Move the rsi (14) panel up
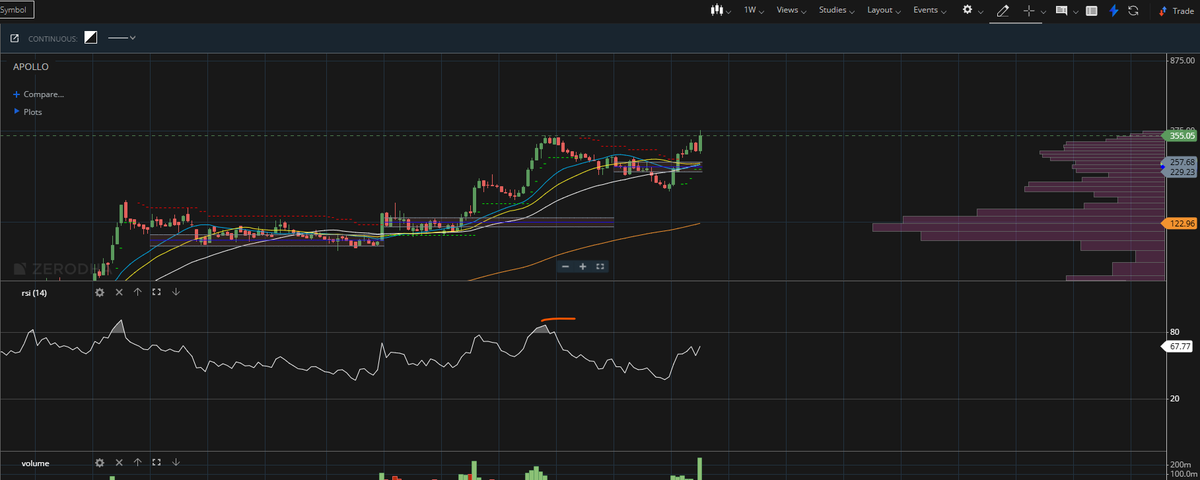Screen dimensions: 1200x480 [x=137, y=292]
